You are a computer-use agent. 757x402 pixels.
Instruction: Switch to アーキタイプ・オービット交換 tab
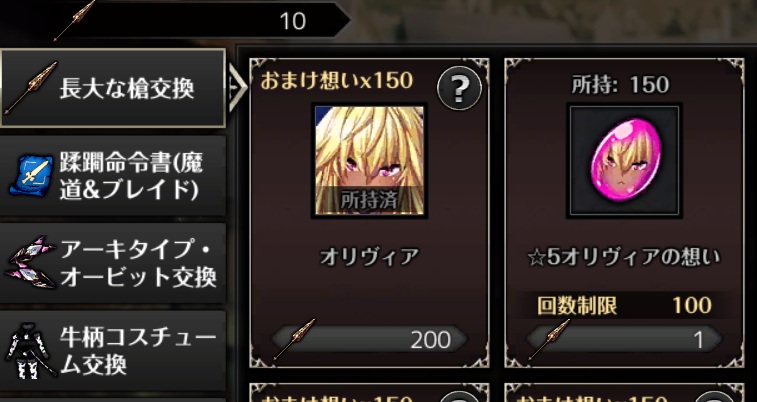point(113,263)
